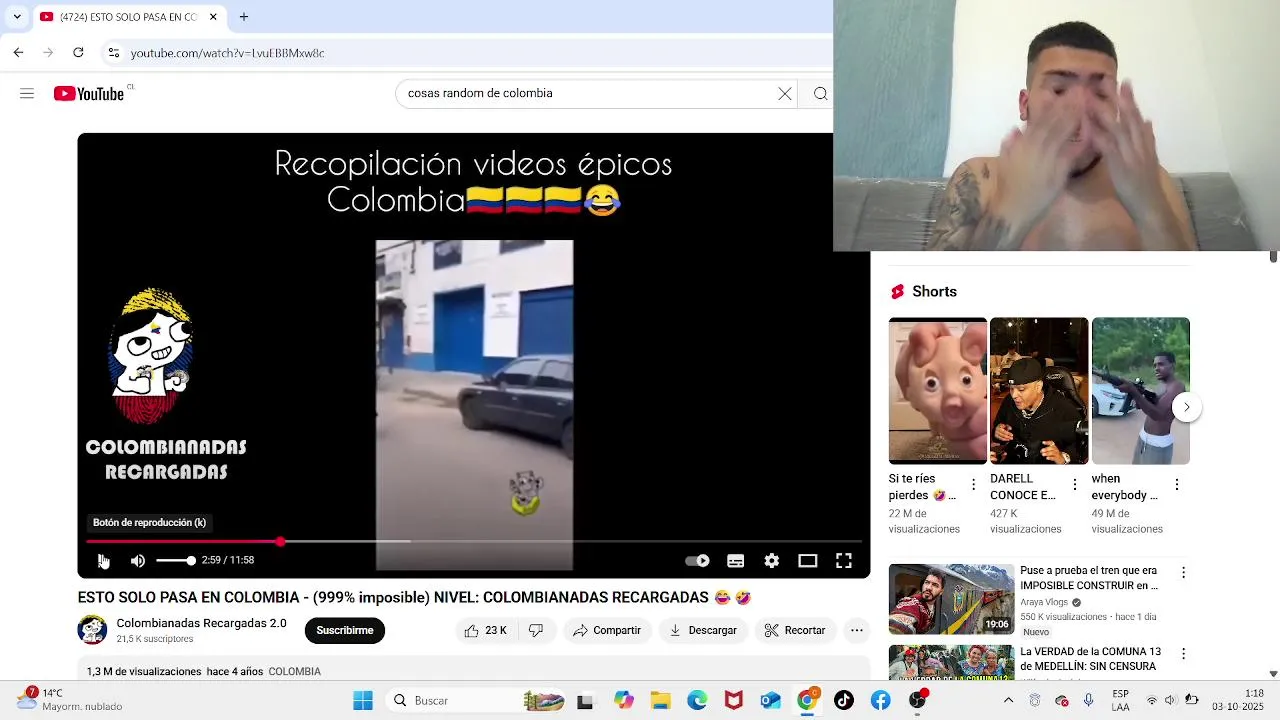Reload the page
The height and width of the screenshot is (720, 1280).
[x=80, y=53]
